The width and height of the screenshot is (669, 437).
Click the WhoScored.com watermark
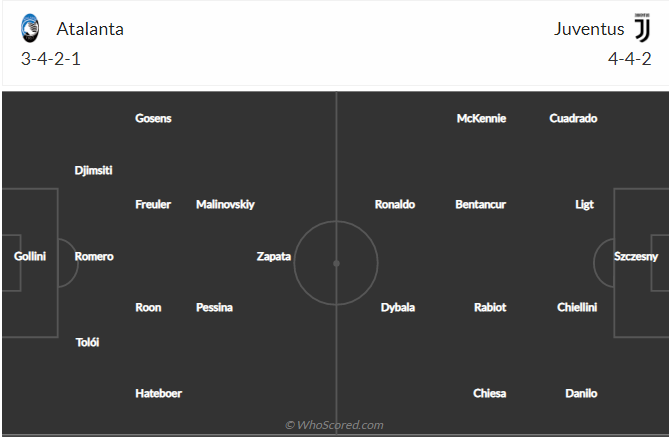click(334, 425)
